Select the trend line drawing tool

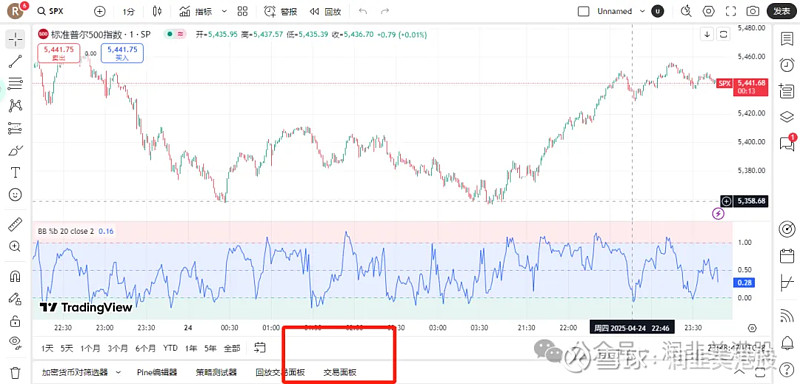point(15,62)
